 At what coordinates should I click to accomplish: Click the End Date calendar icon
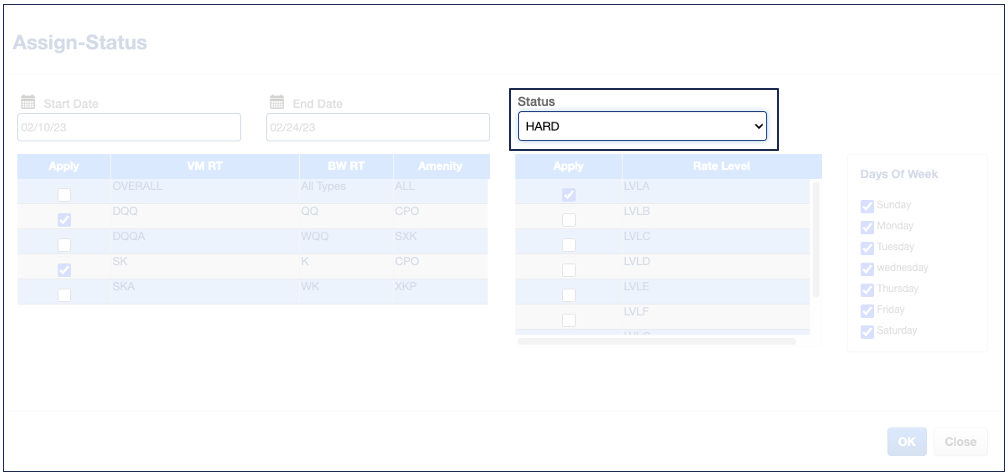(x=277, y=102)
